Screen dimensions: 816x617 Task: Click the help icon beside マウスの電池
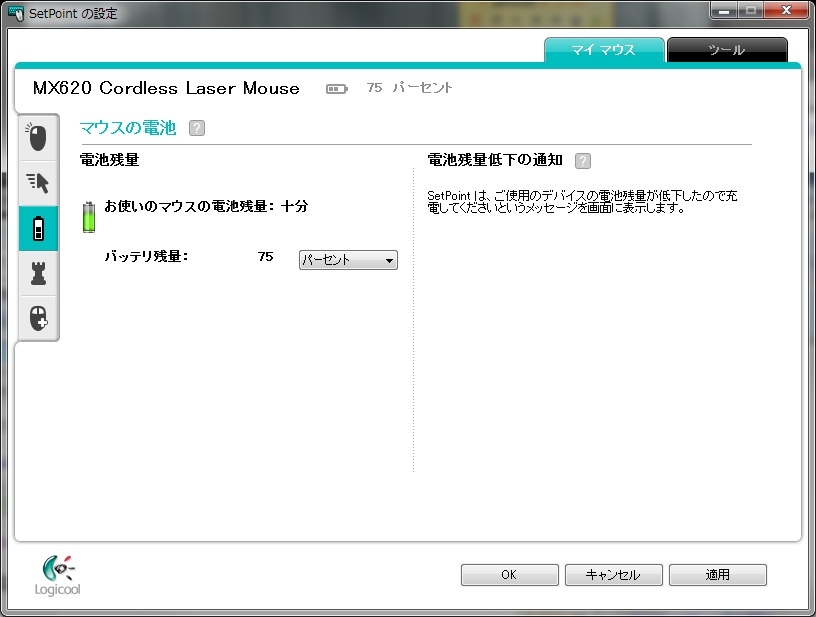click(197, 128)
